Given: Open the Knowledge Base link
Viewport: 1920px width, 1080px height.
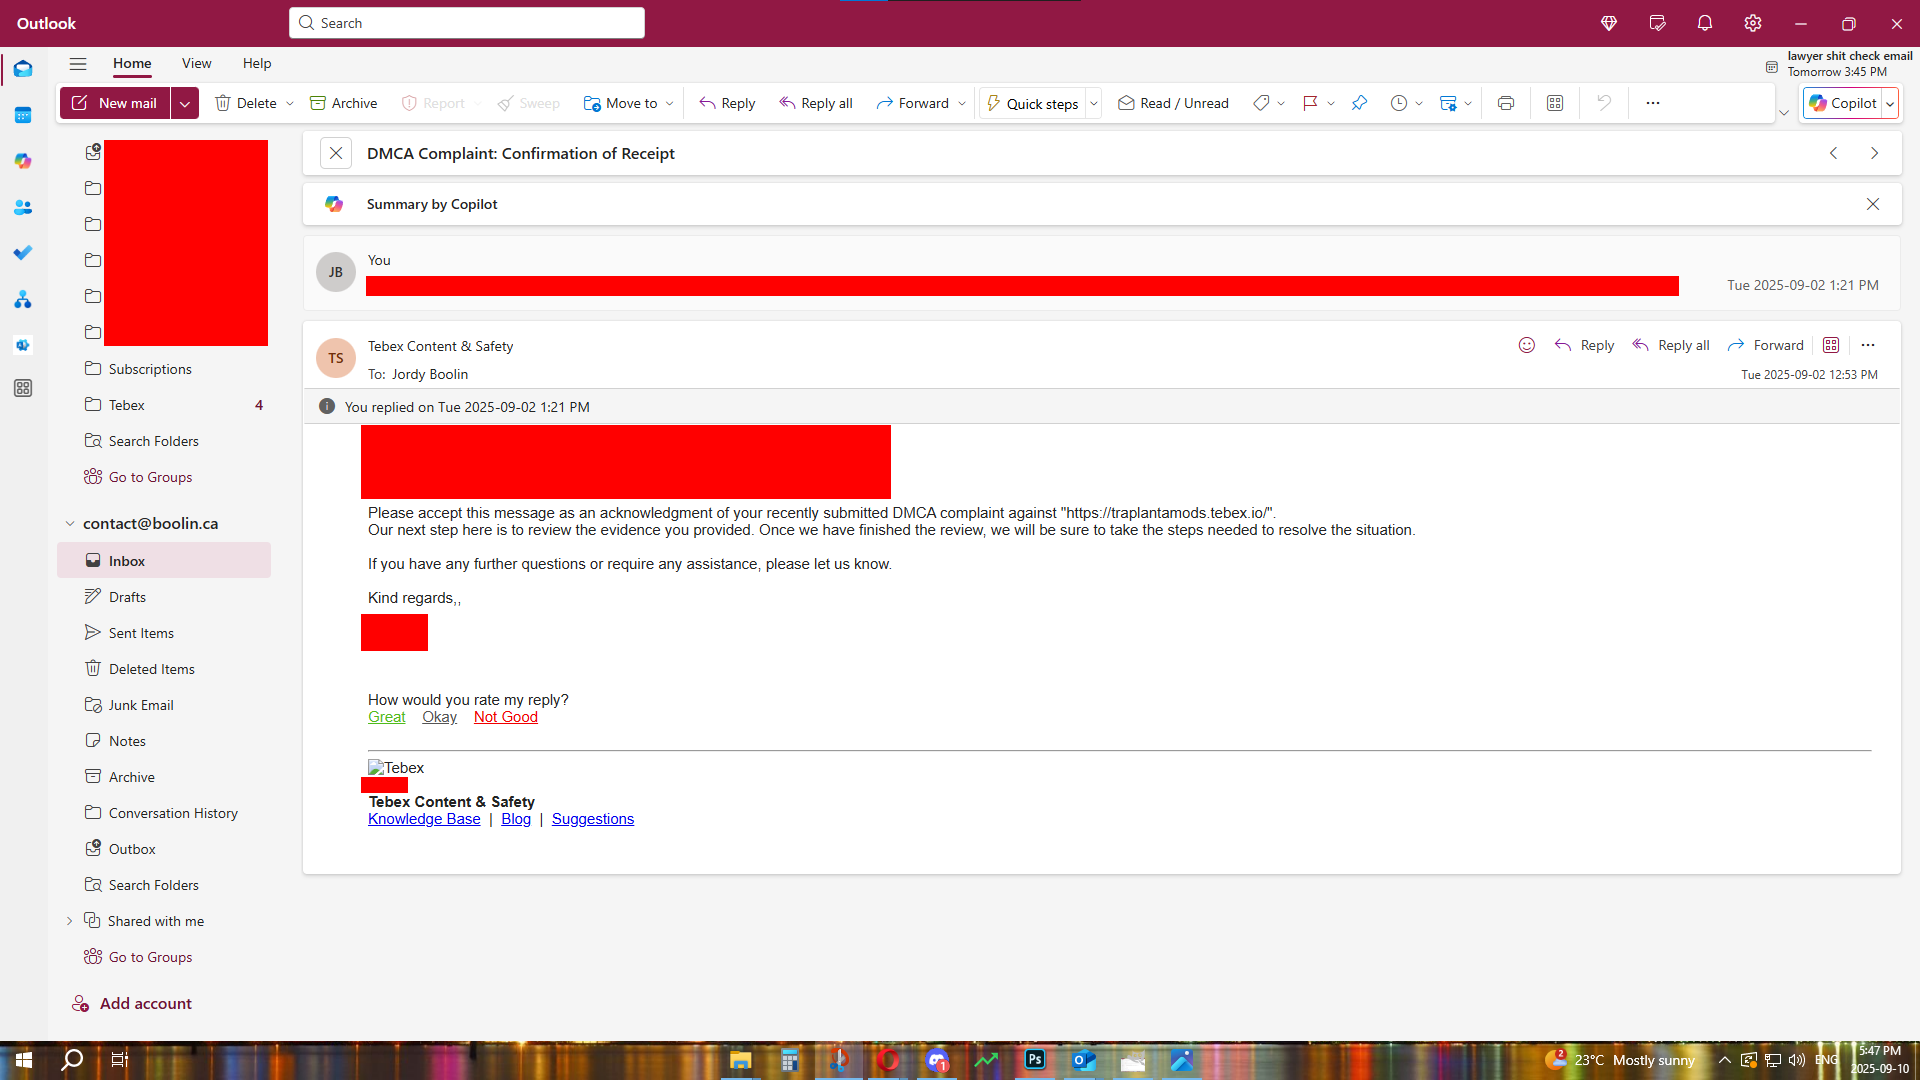Looking at the screenshot, I should pos(424,819).
